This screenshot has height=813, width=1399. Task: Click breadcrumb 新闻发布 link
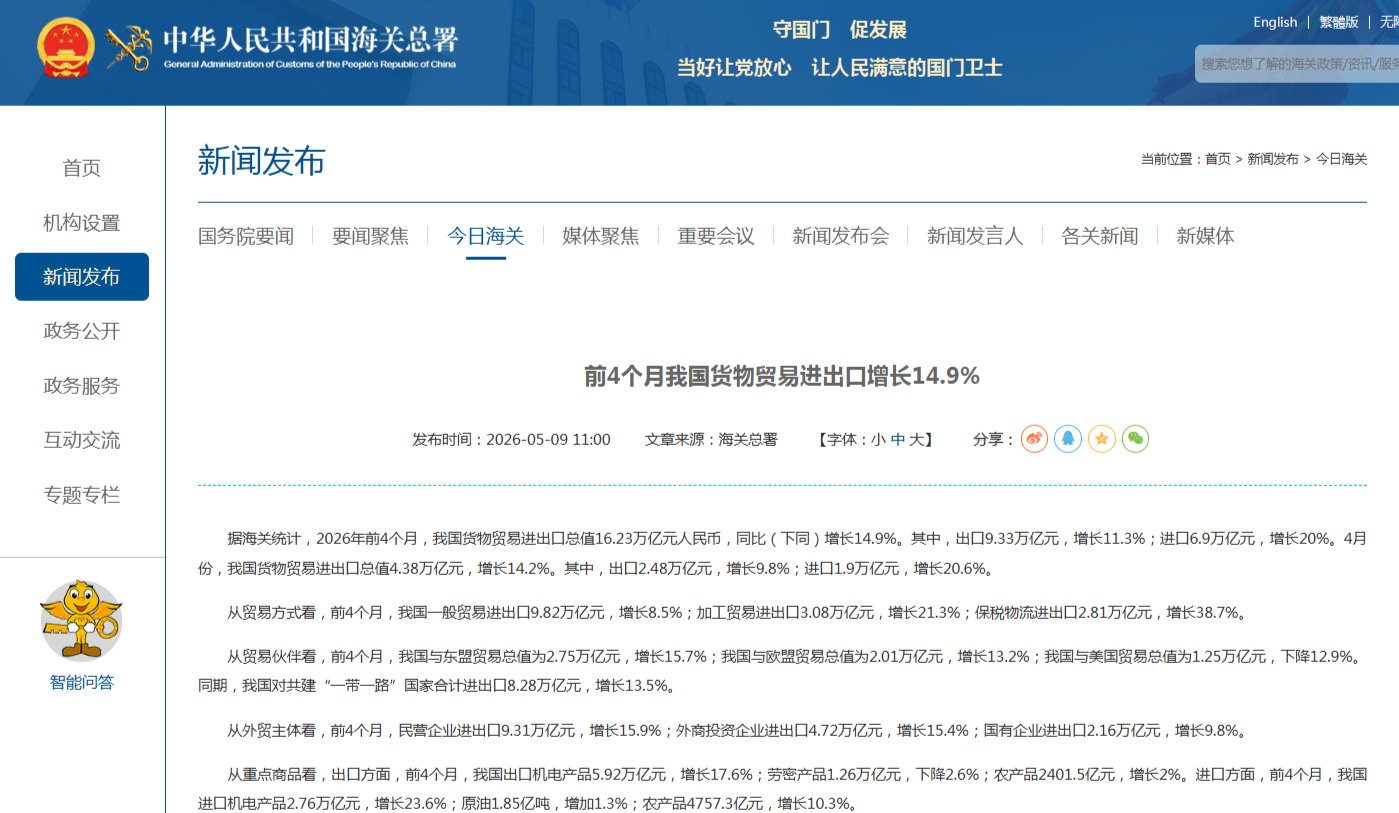click(x=1273, y=159)
